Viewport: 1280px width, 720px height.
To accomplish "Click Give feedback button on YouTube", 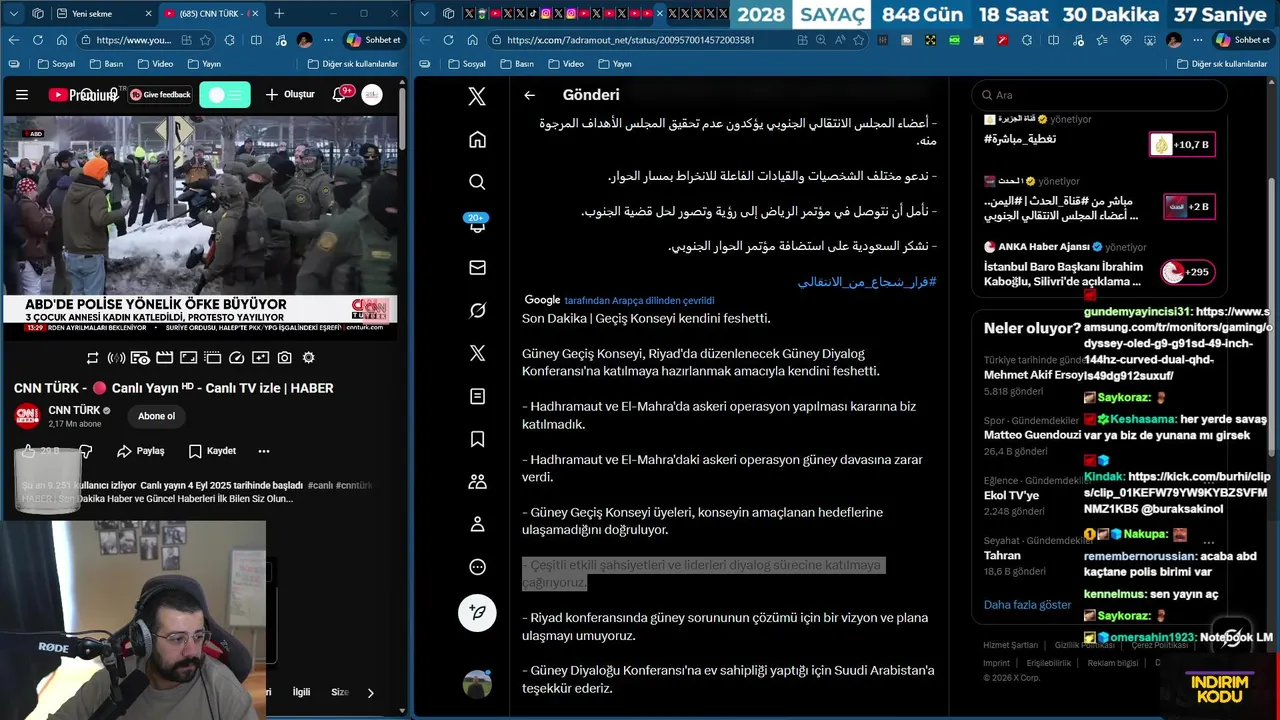I will [160, 95].
